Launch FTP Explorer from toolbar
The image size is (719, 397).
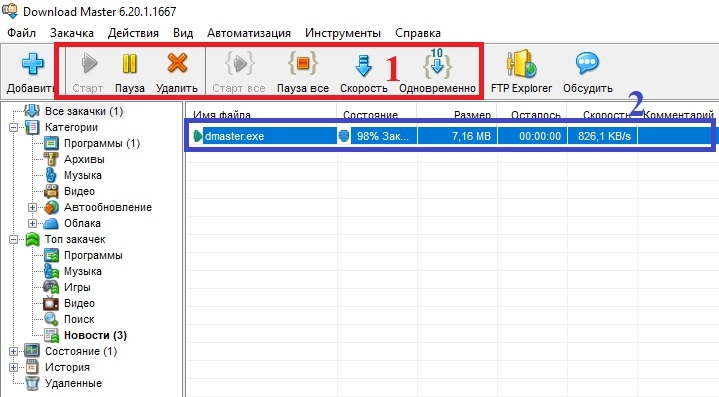521,63
